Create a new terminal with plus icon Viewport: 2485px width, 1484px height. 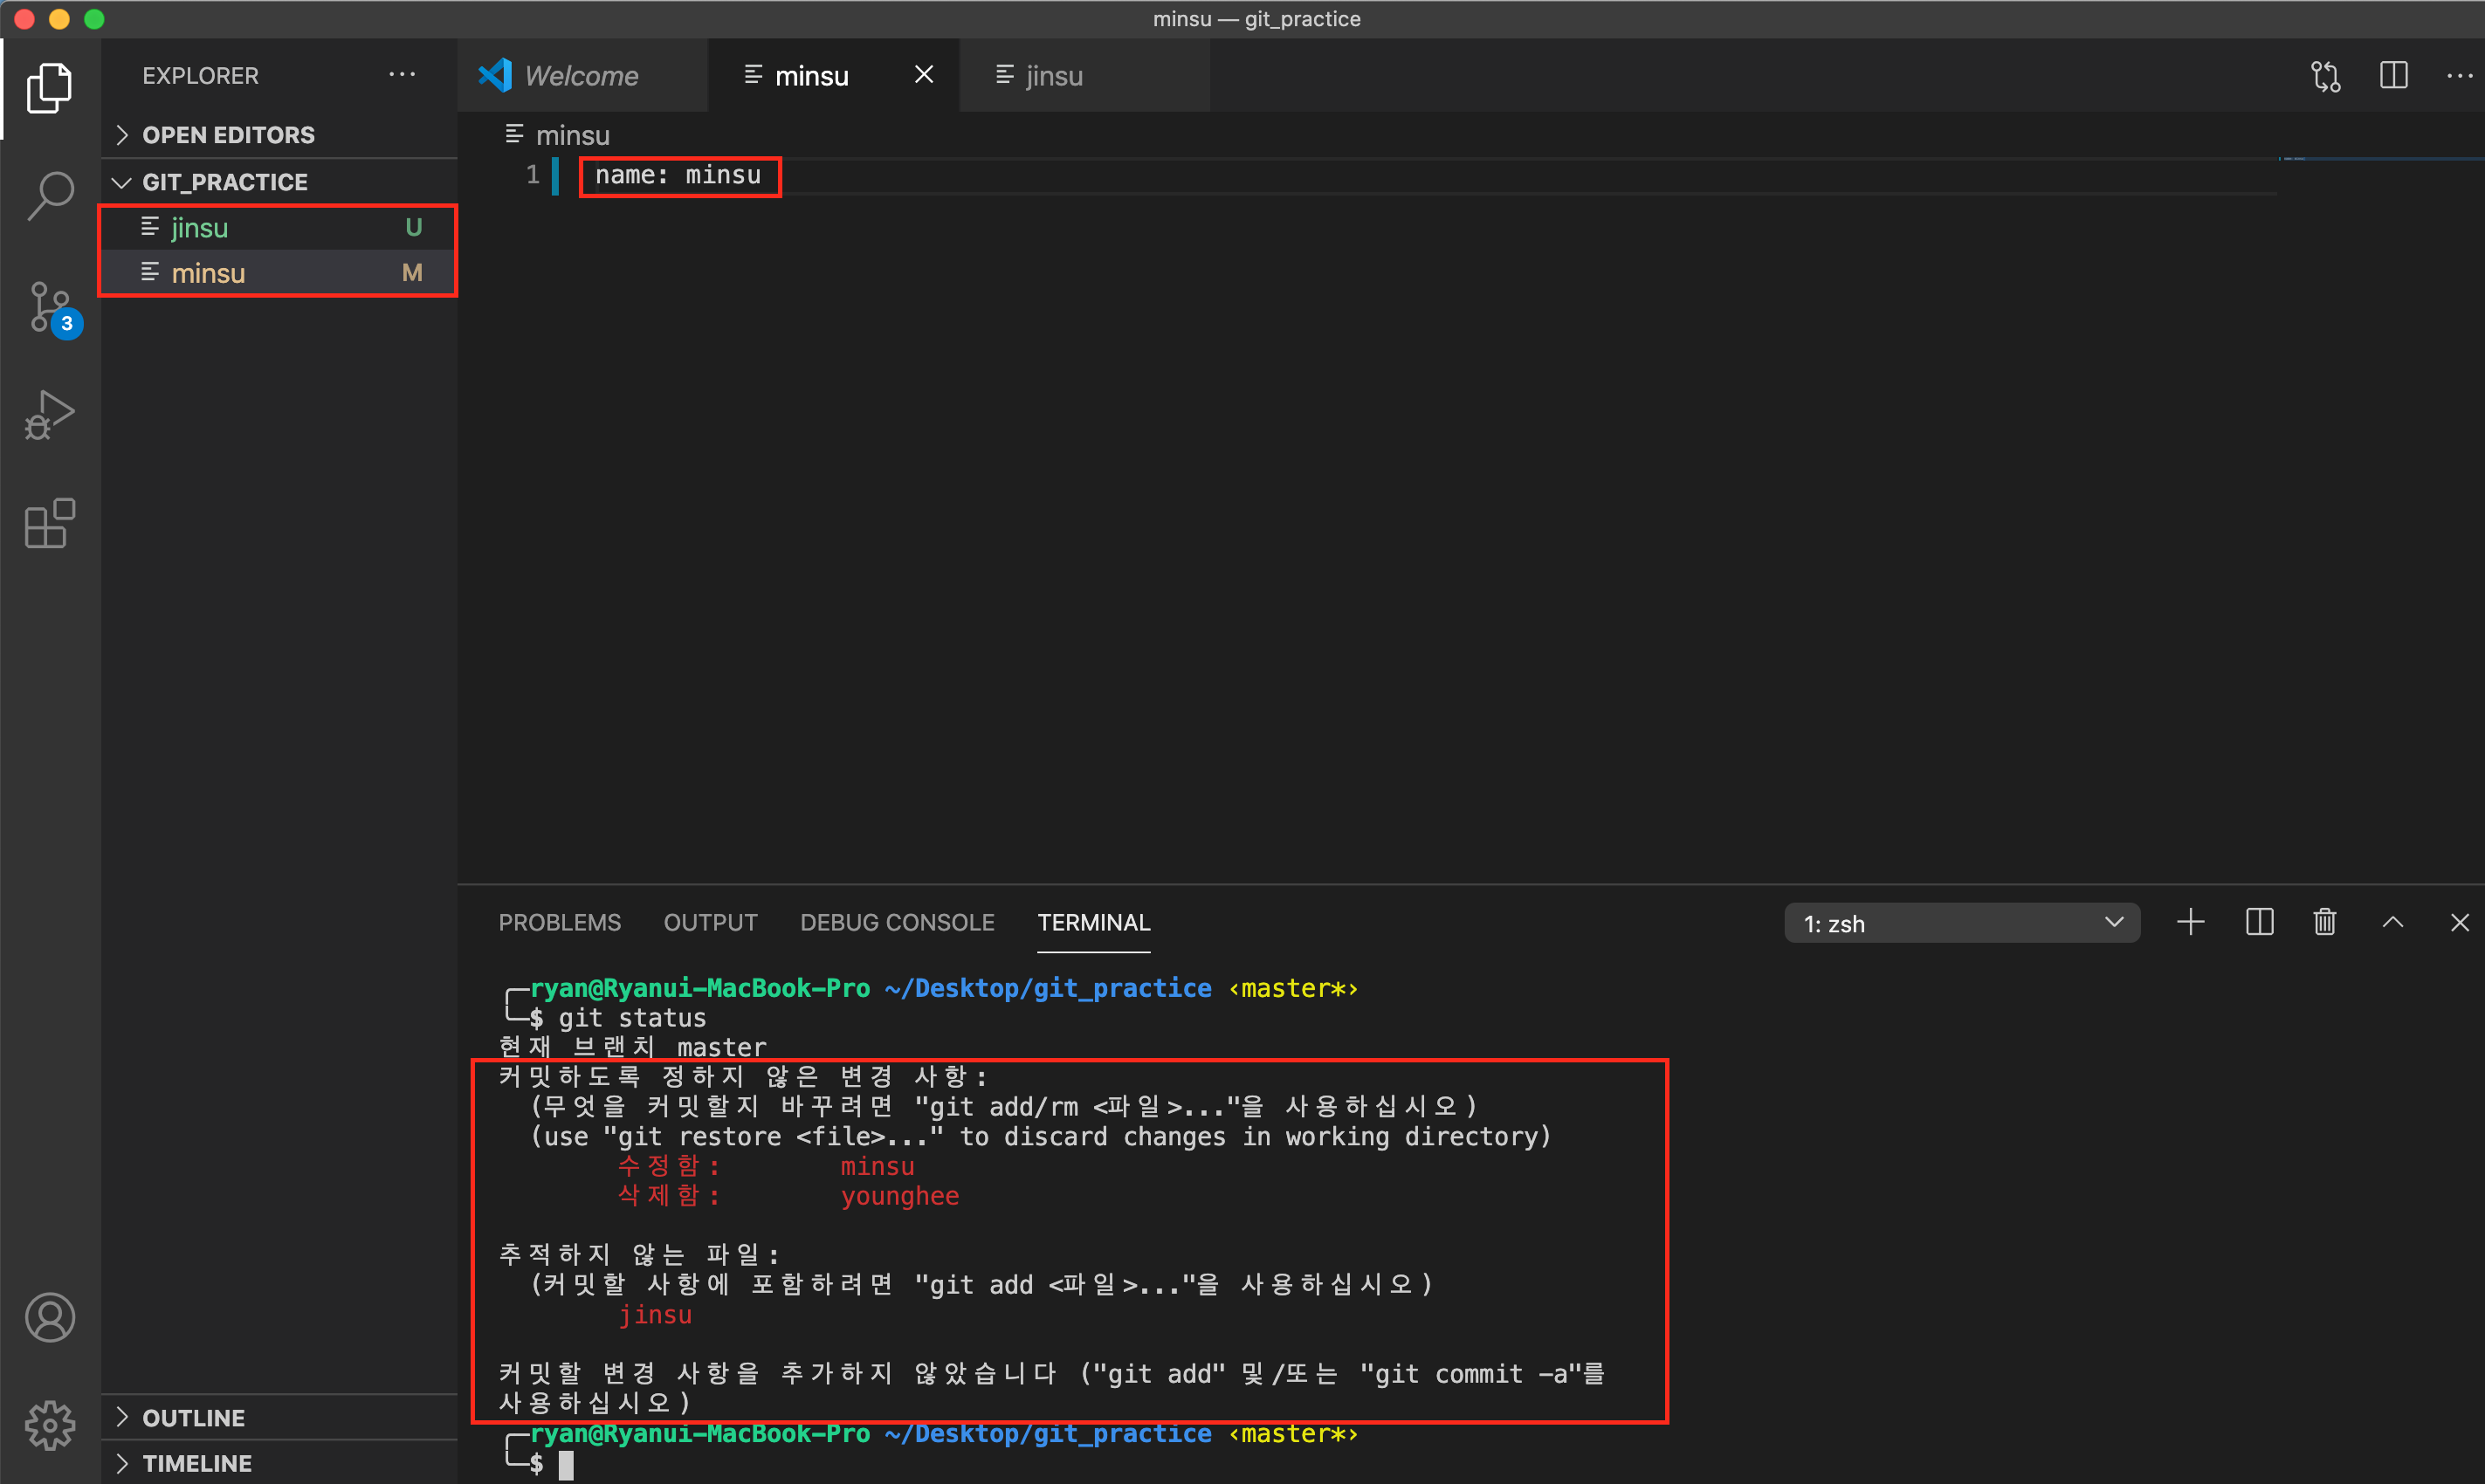(x=2190, y=922)
